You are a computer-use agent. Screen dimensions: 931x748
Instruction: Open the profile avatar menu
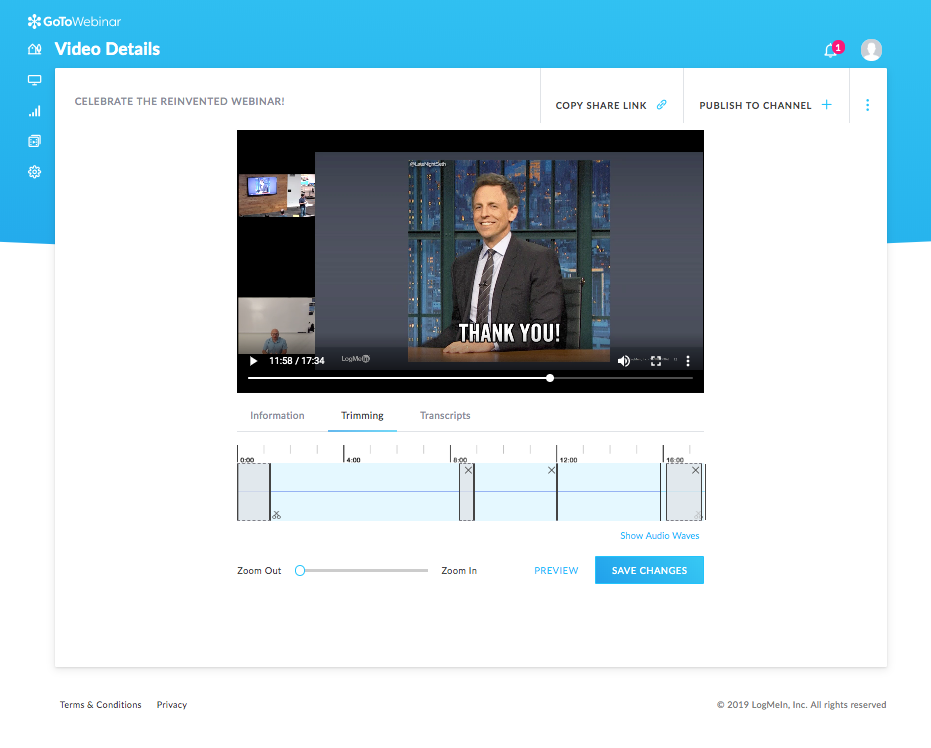tap(870, 49)
